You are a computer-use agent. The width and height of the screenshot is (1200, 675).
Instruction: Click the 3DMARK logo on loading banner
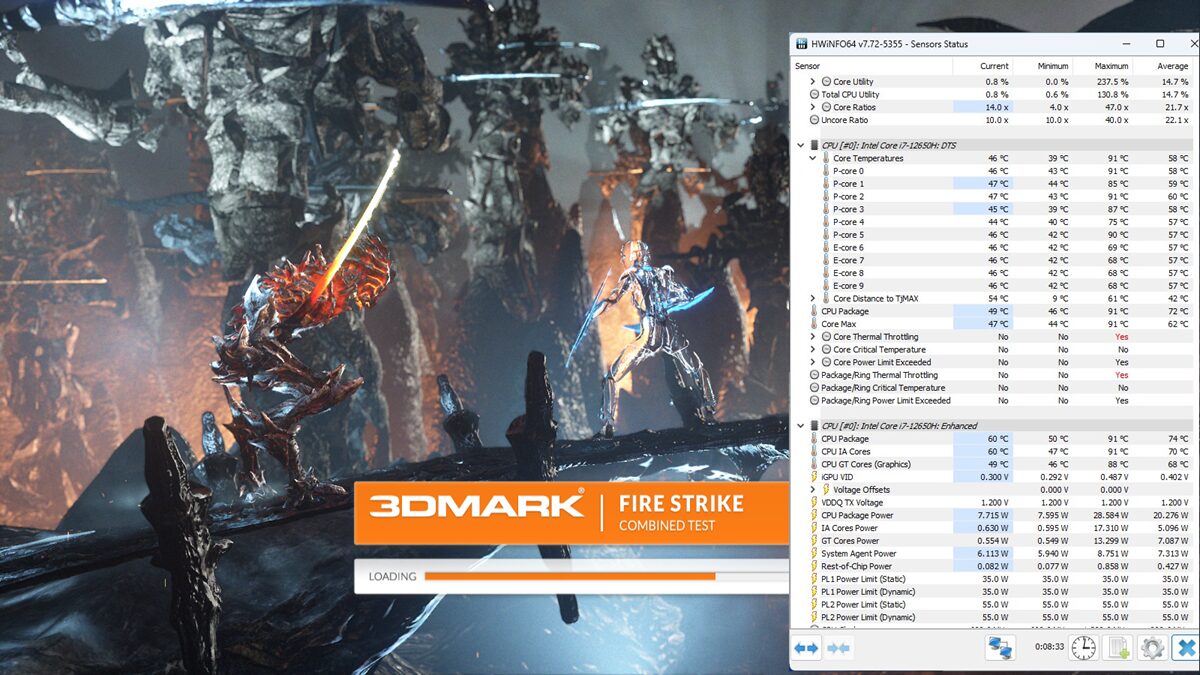coord(477,504)
